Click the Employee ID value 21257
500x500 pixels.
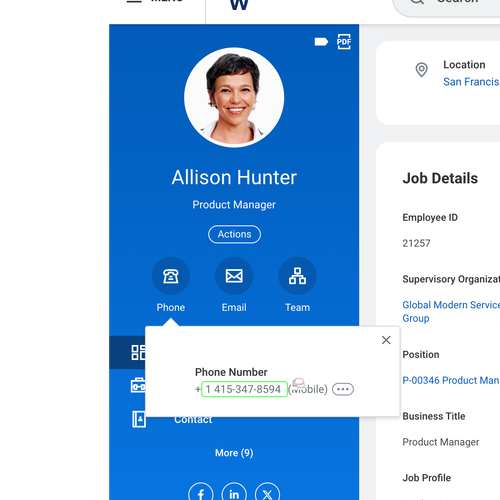pyautogui.click(x=416, y=243)
